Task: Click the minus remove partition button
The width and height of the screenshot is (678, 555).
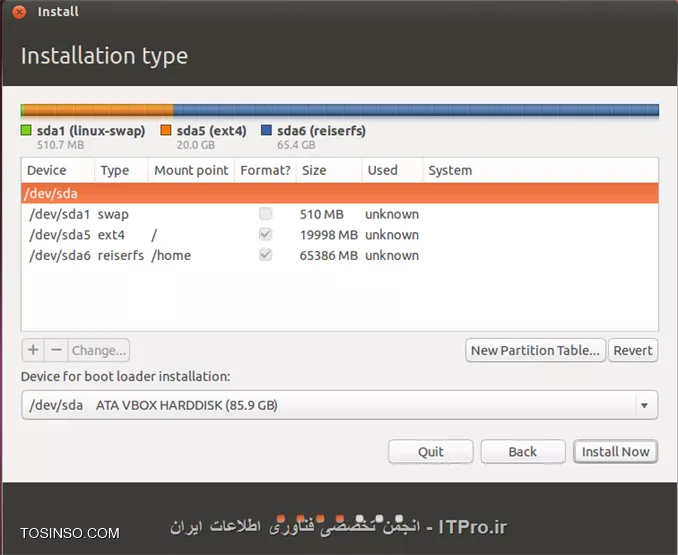Action: point(56,350)
